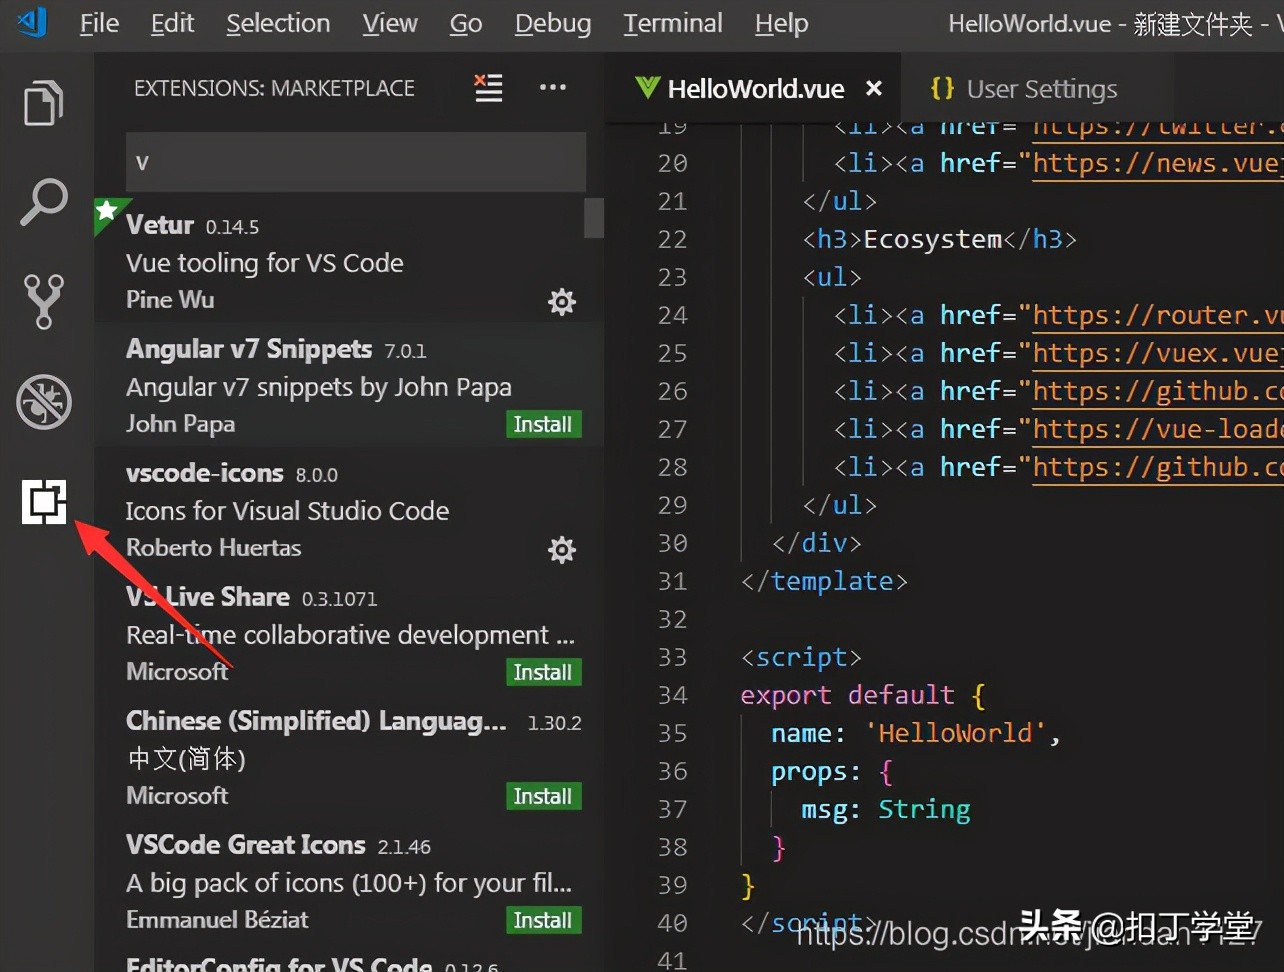Open the Debug view in activity bar
The image size is (1284, 972).
[44, 401]
